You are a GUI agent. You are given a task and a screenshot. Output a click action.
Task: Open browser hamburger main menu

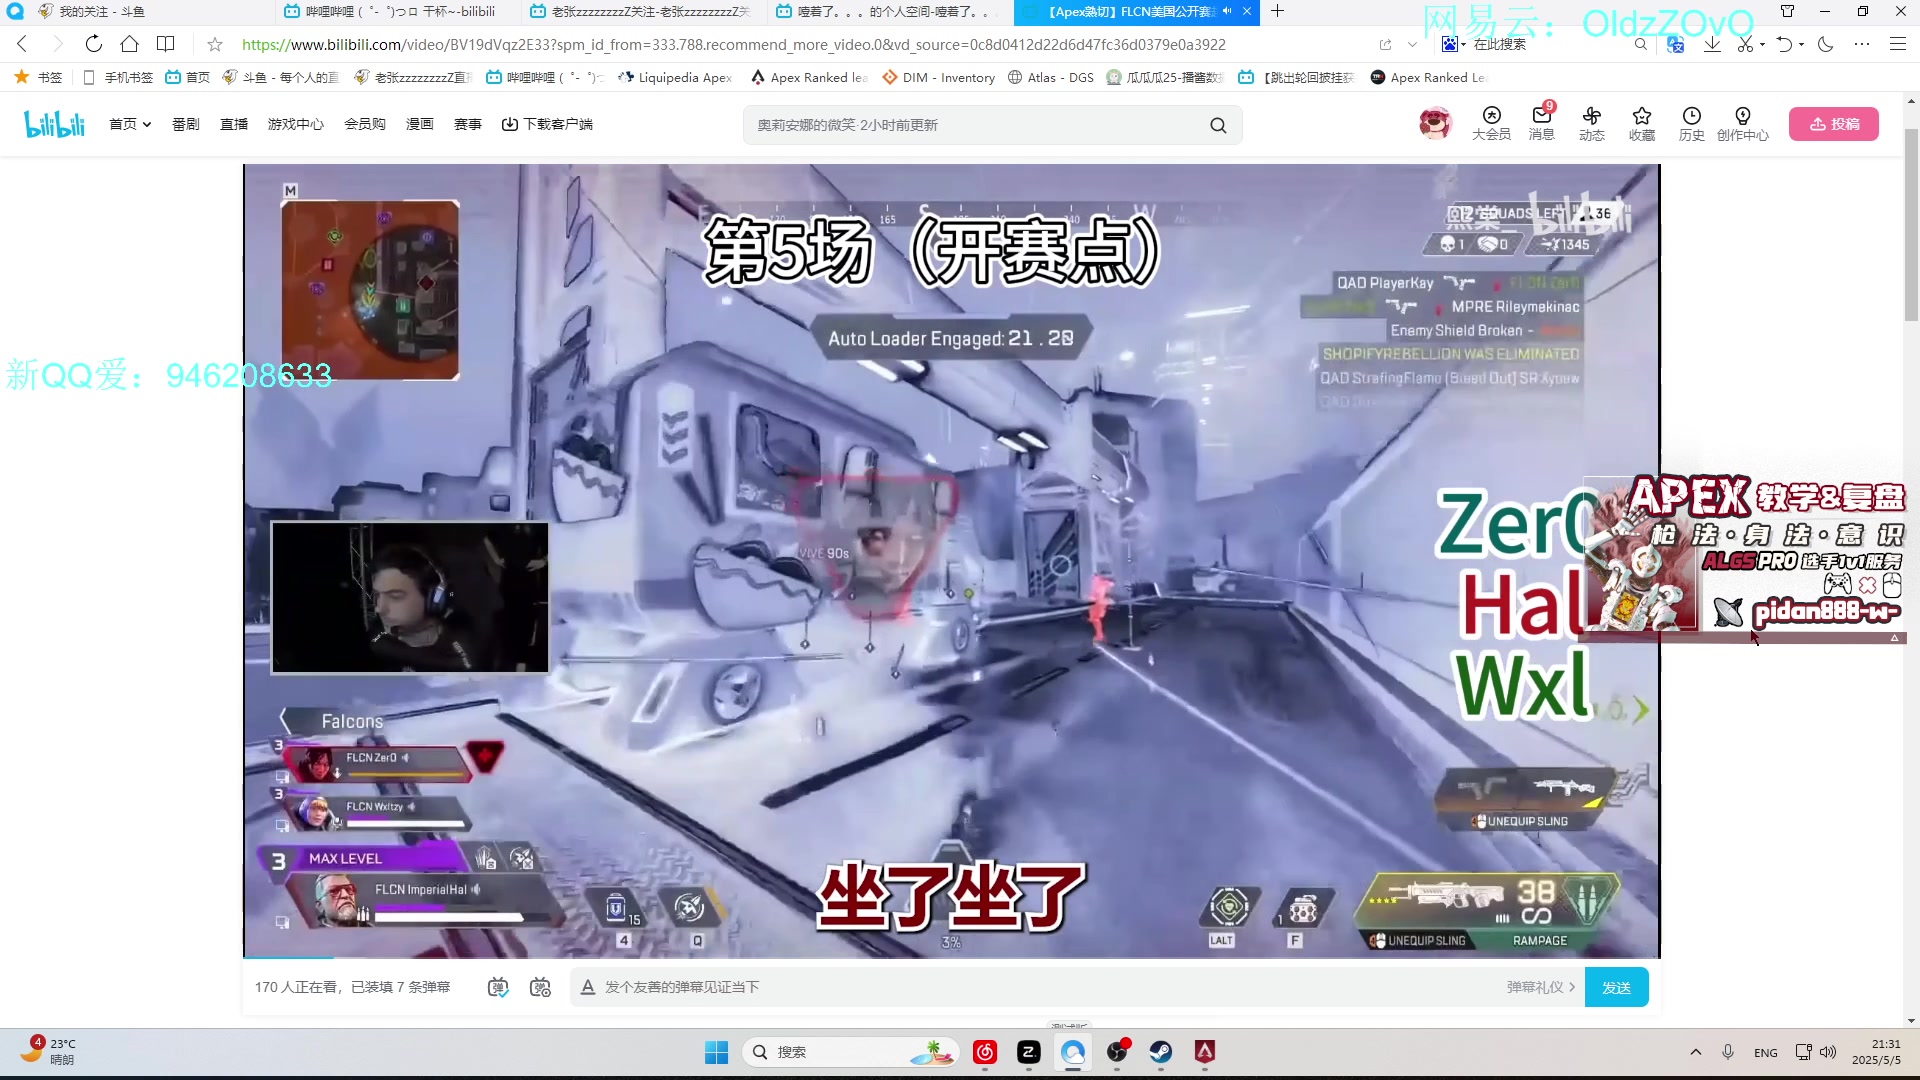tap(1897, 44)
